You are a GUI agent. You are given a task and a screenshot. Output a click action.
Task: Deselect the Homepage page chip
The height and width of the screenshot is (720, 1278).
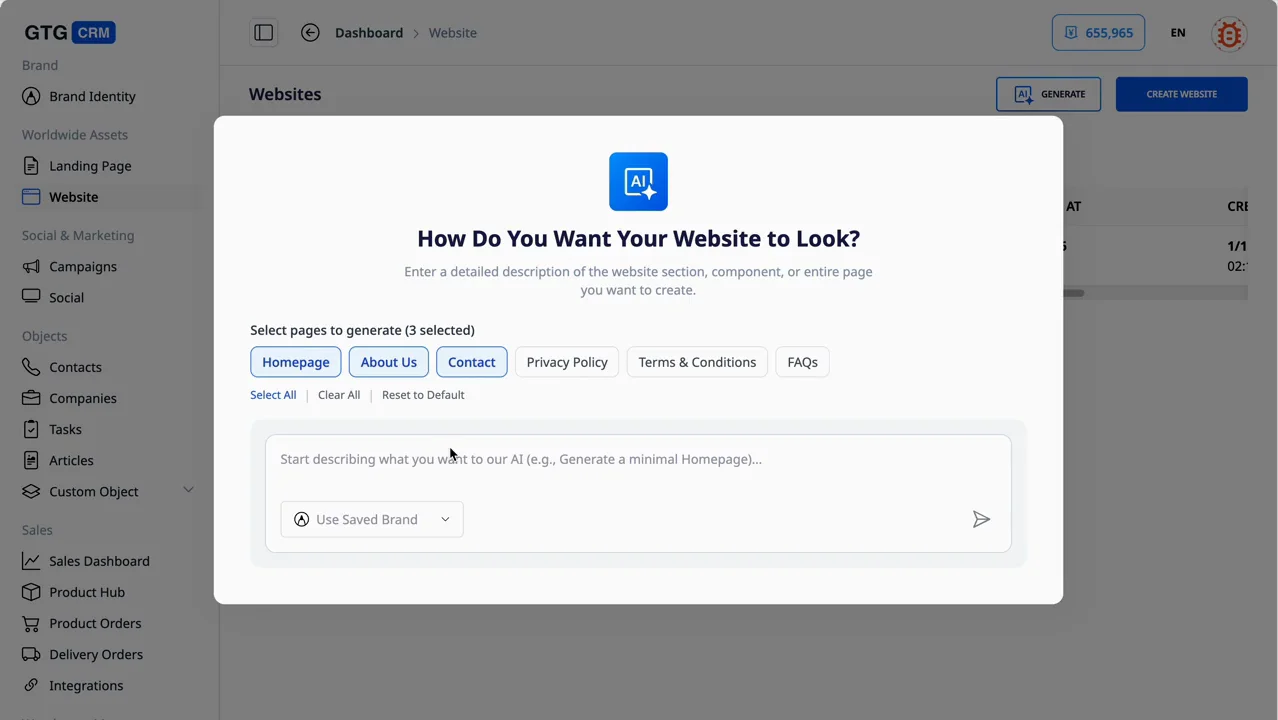pyautogui.click(x=295, y=362)
